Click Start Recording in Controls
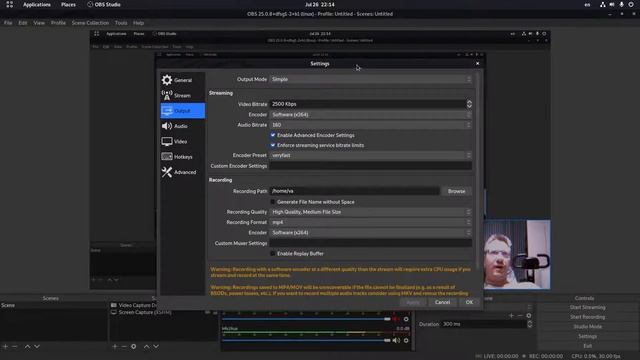640x360 pixels. pyautogui.click(x=587, y=317)
